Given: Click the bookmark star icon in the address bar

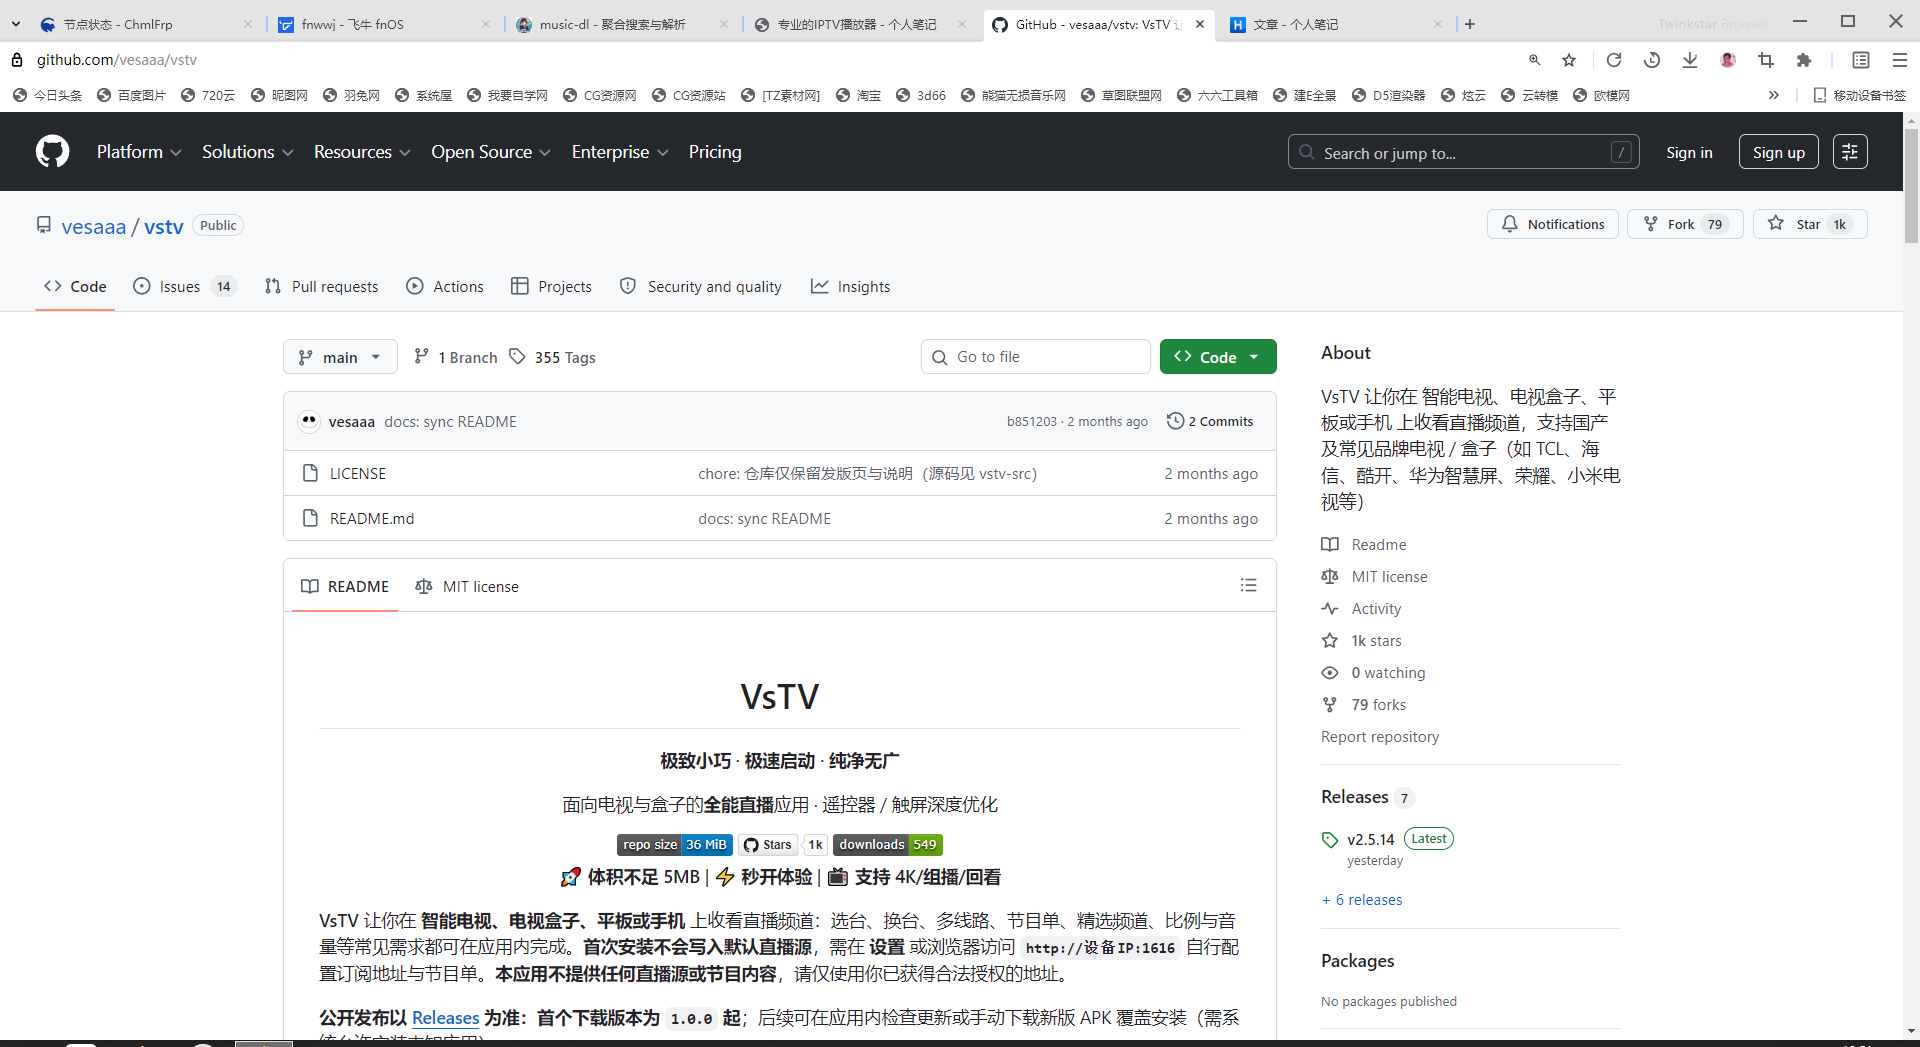Looking at the screenshot, I should click(x=1569, y=60).
